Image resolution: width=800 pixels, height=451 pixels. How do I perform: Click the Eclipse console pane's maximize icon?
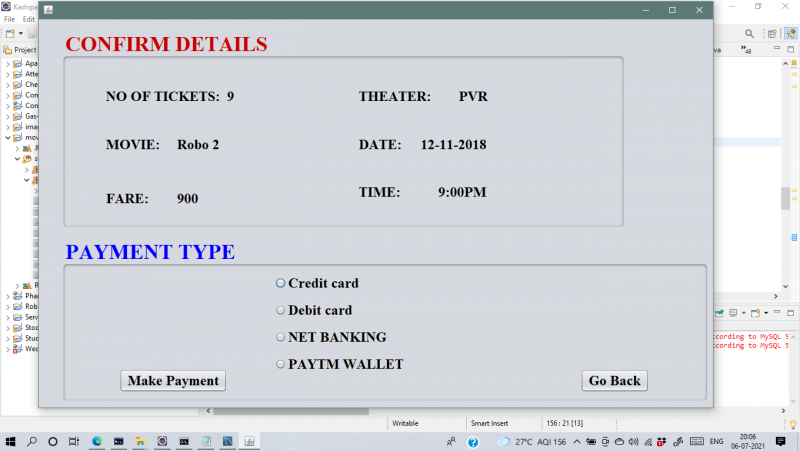(790, 313)
